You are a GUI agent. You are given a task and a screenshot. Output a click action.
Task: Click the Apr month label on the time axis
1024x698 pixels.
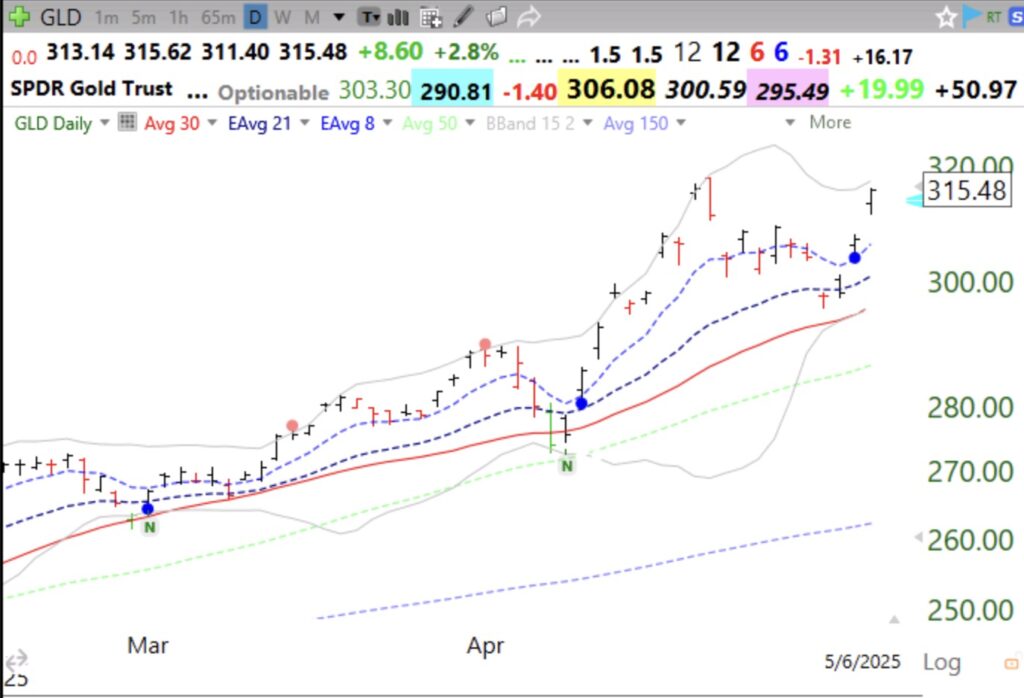click(485, 646)
